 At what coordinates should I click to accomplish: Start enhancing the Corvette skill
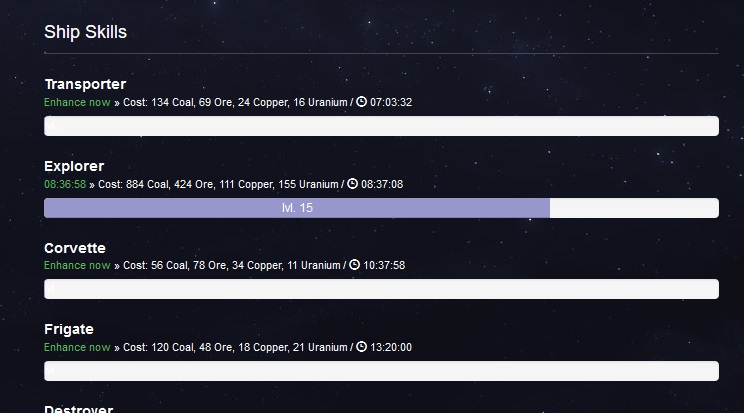point(77,265)
